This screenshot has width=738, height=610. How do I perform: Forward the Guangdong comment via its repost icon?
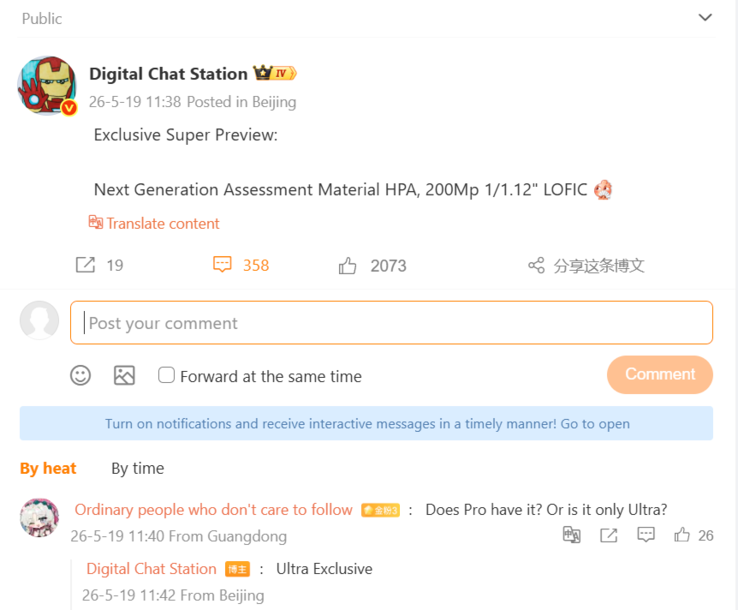[609, 535]
